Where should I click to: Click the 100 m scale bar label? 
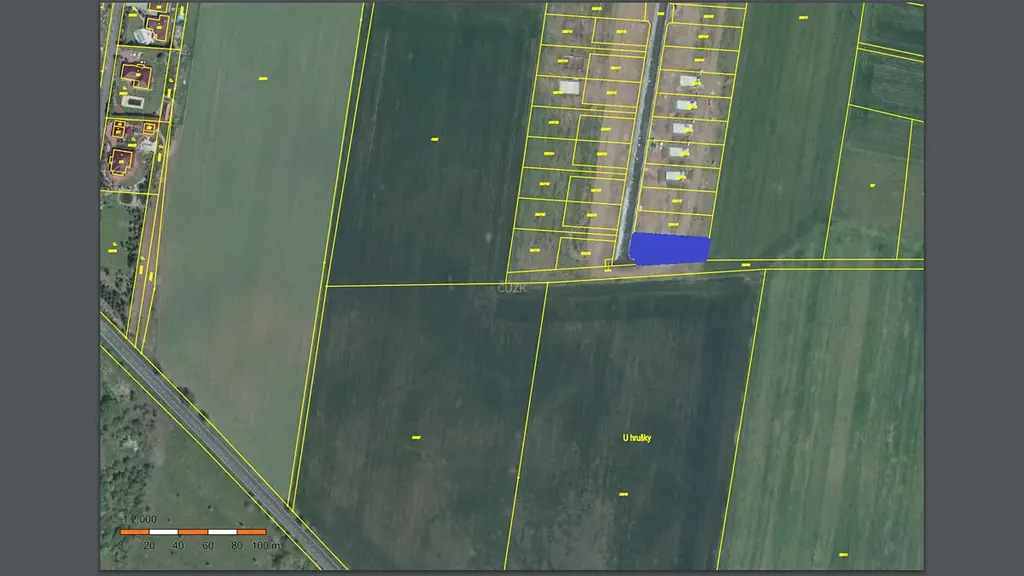[x=266, y=546]
